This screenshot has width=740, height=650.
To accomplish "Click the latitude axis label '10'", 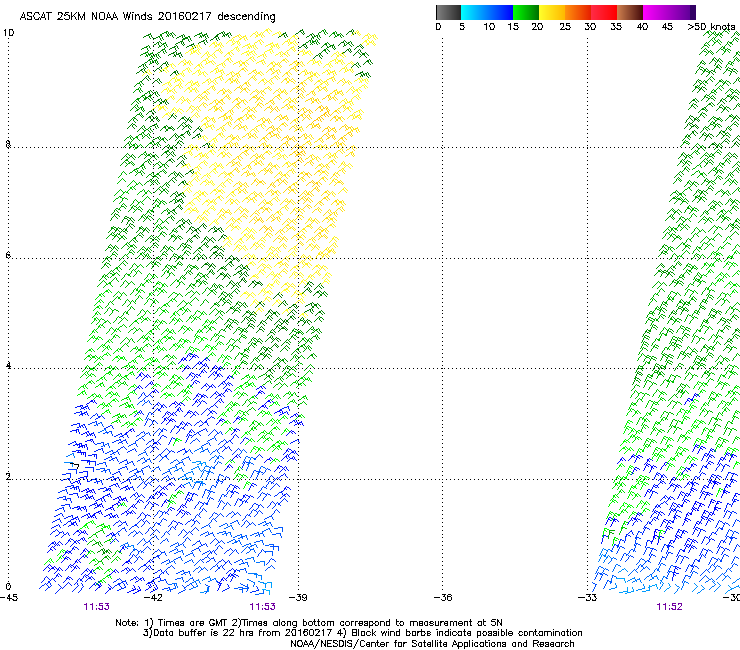I will coord(8,33).
